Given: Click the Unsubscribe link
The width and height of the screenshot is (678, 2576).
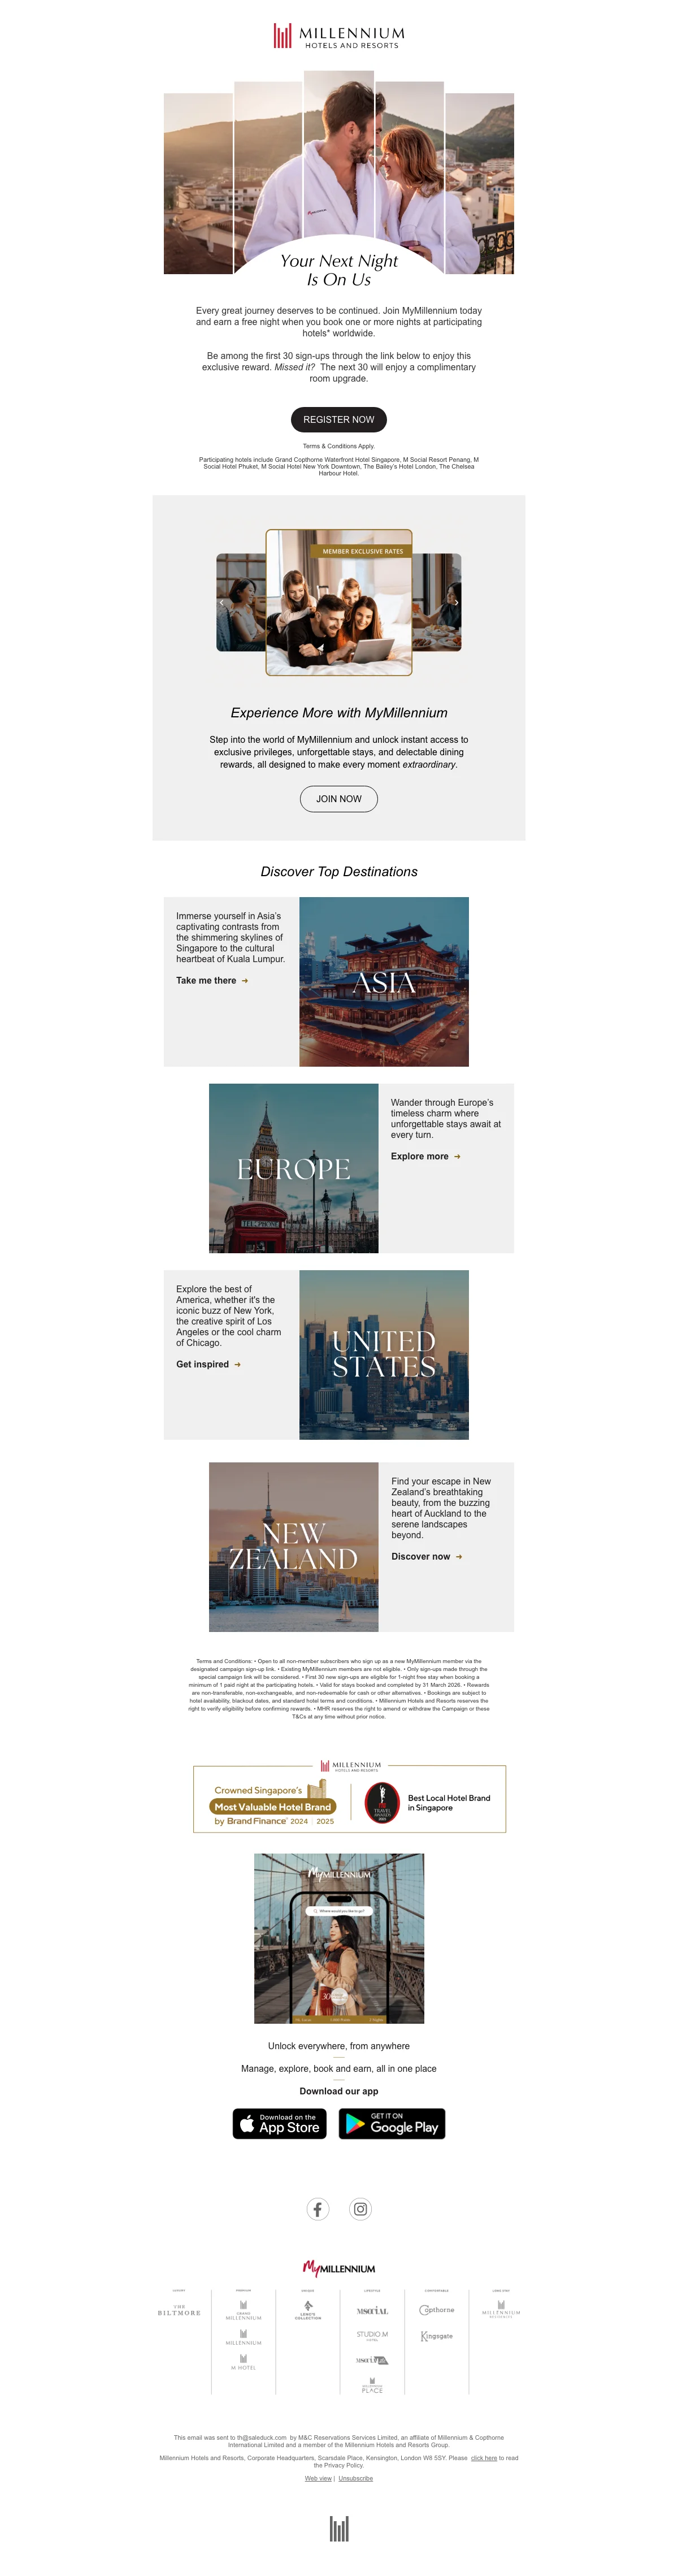Looking at the screenshot, I should 356,2479.
